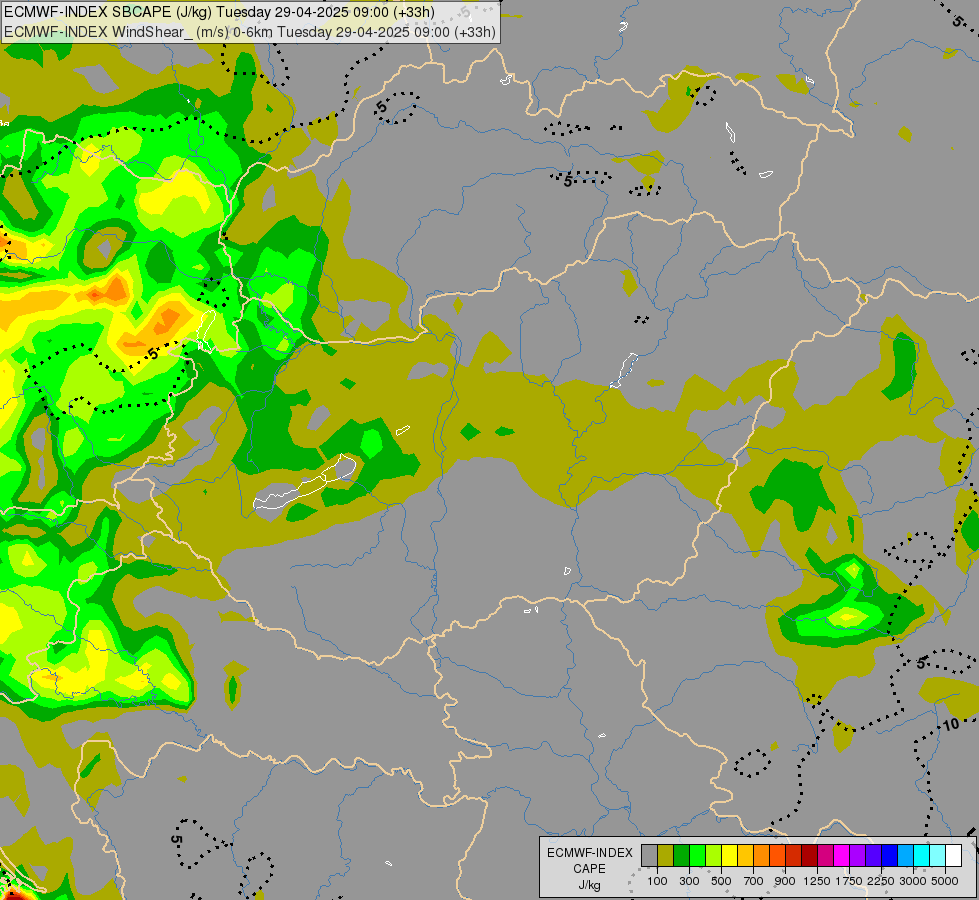Click legend tick label 300

tap(689, 881)
